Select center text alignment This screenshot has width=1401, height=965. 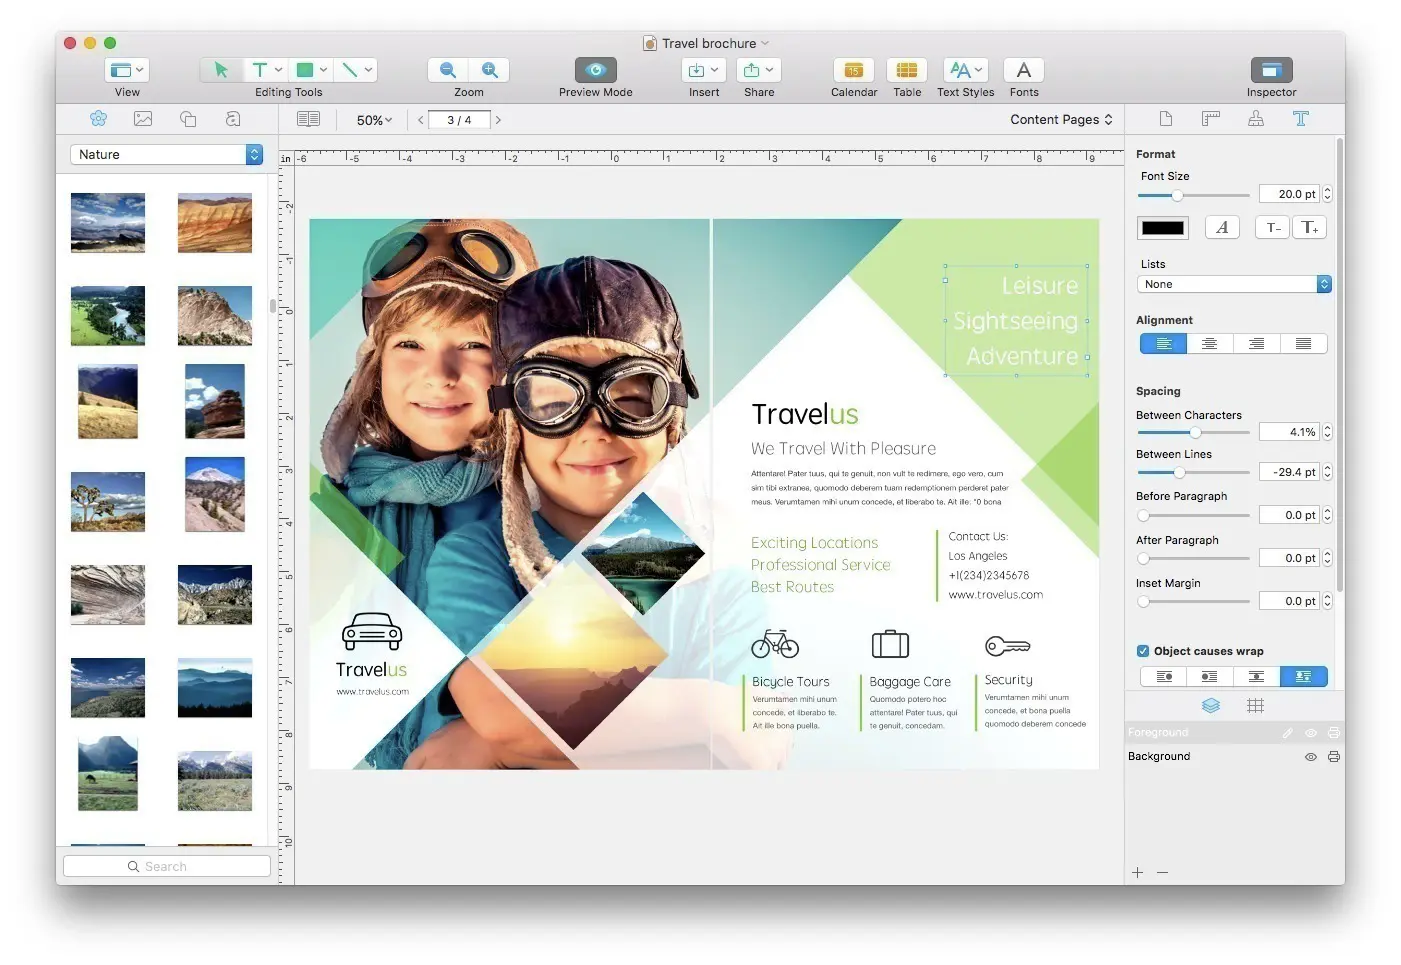coord(1209,343)
